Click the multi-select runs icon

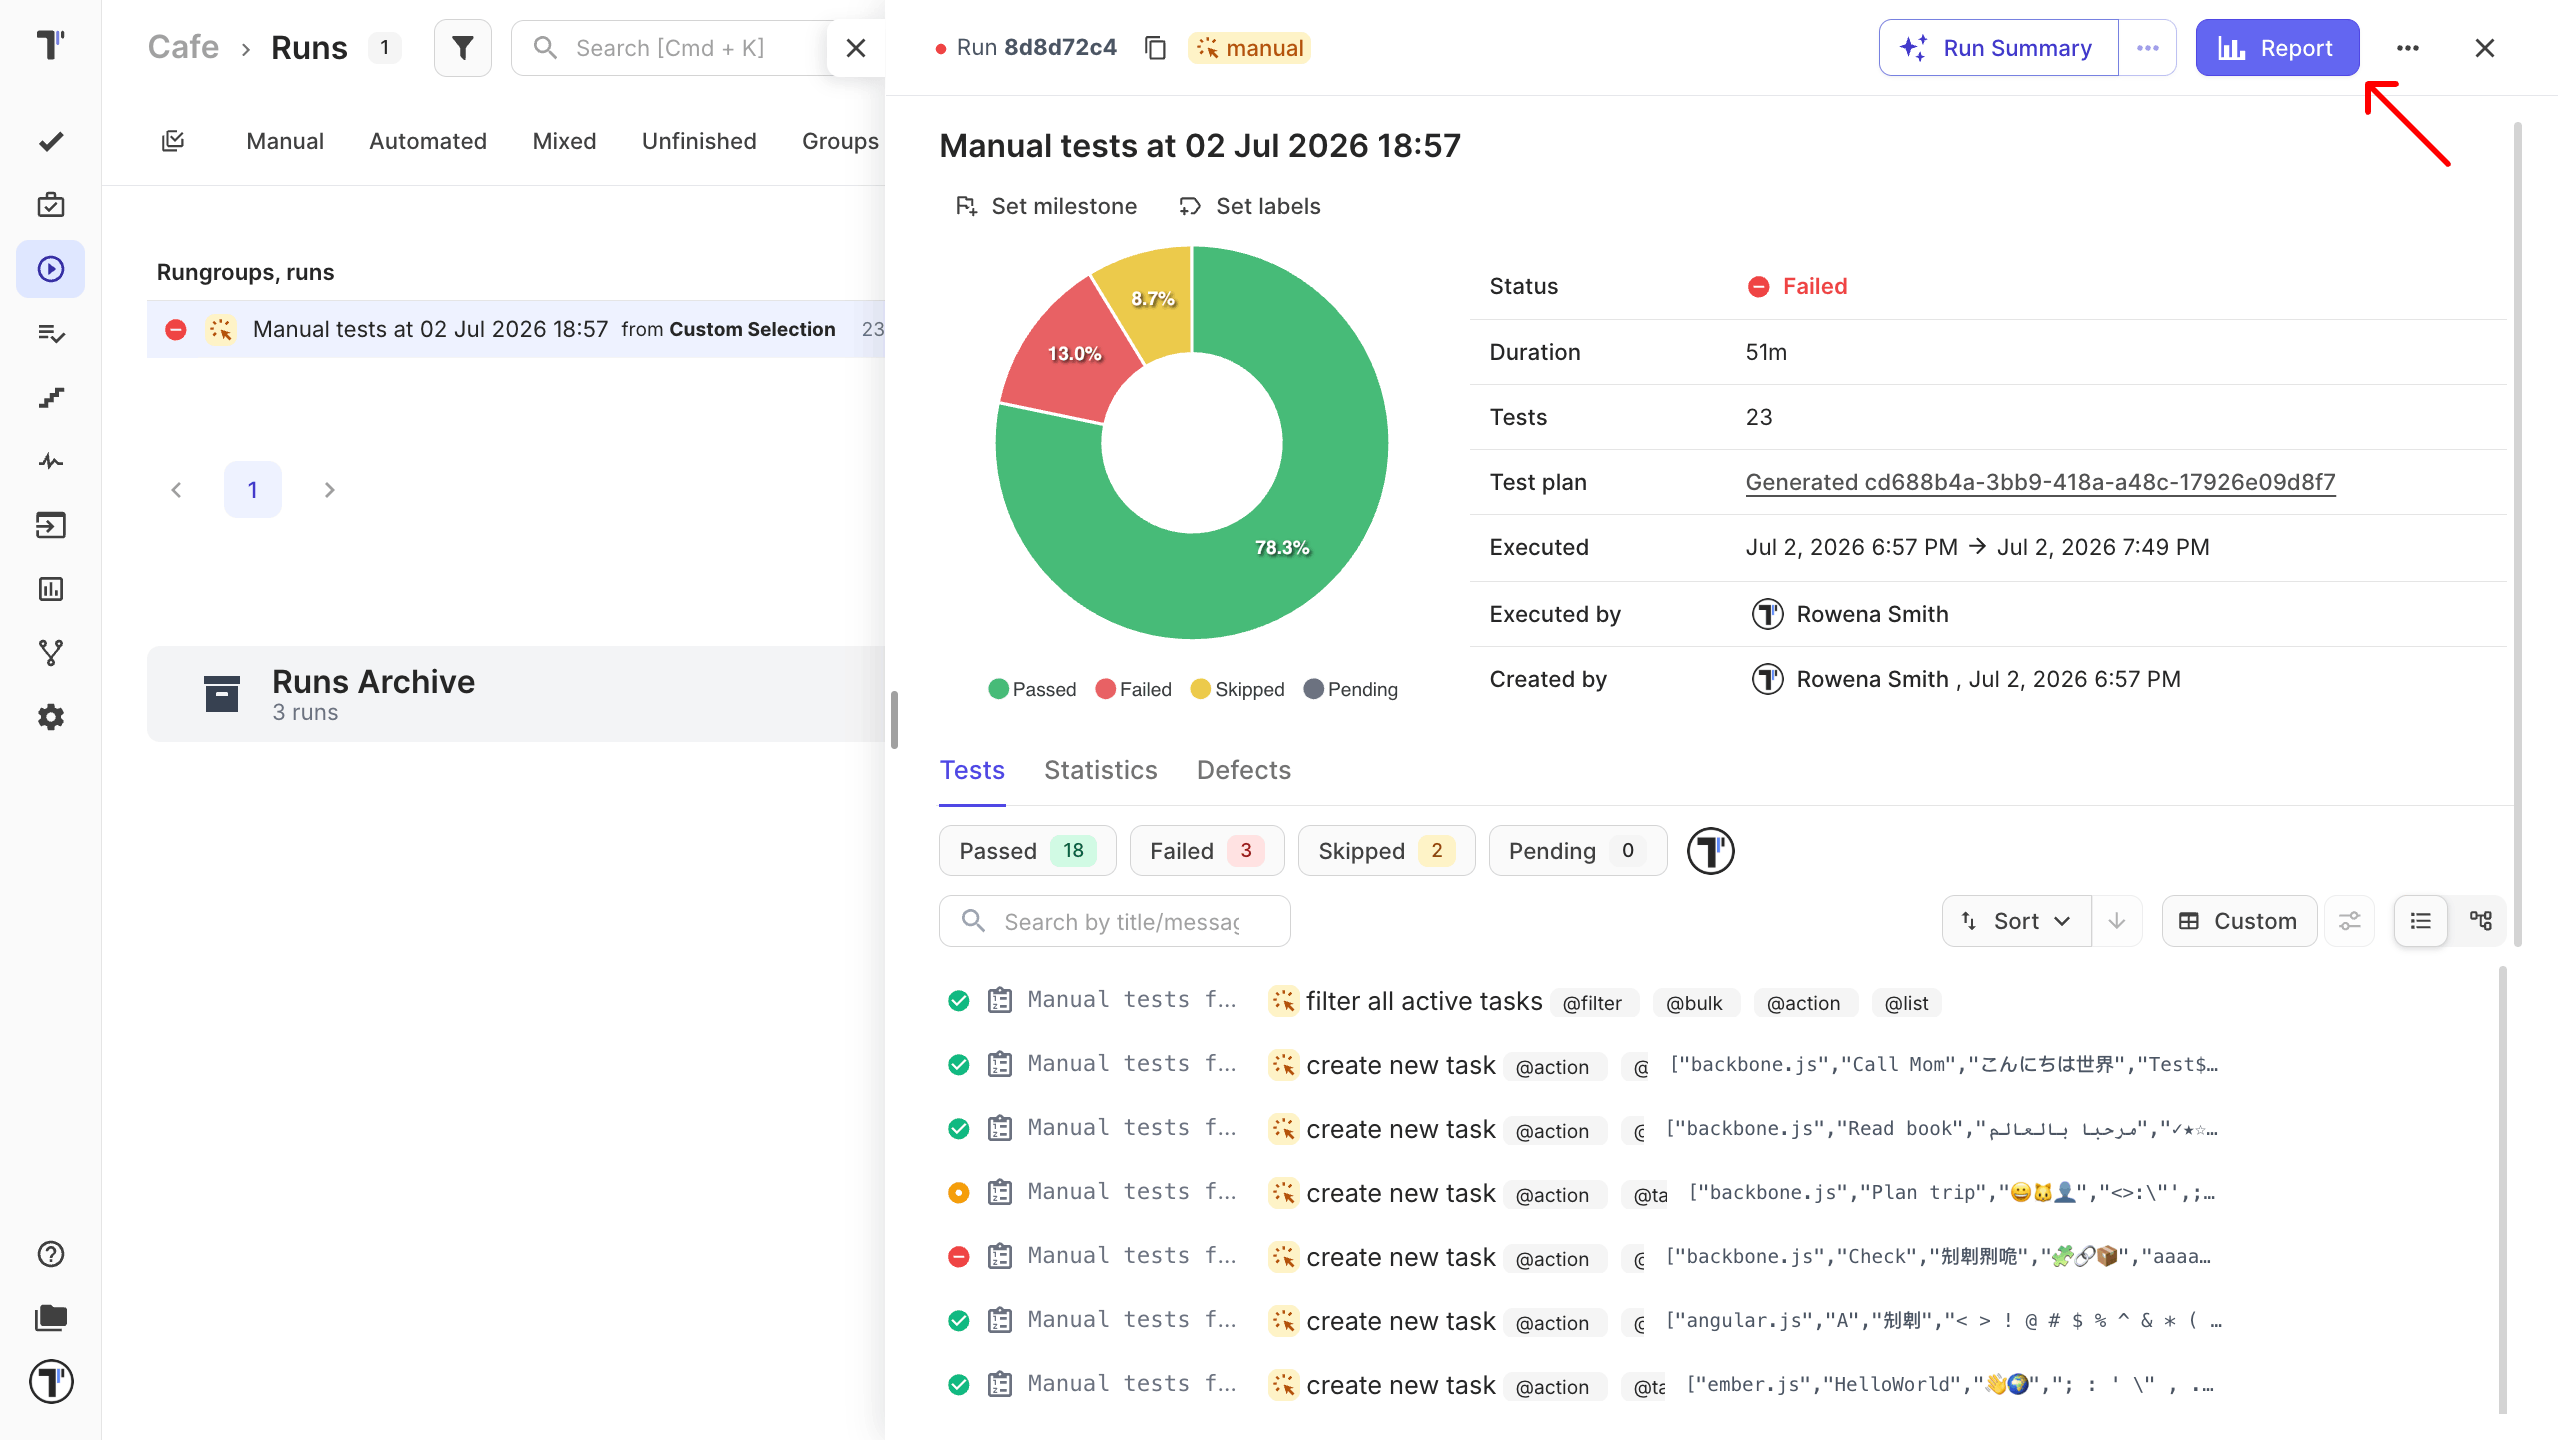(x=173, y=141)
